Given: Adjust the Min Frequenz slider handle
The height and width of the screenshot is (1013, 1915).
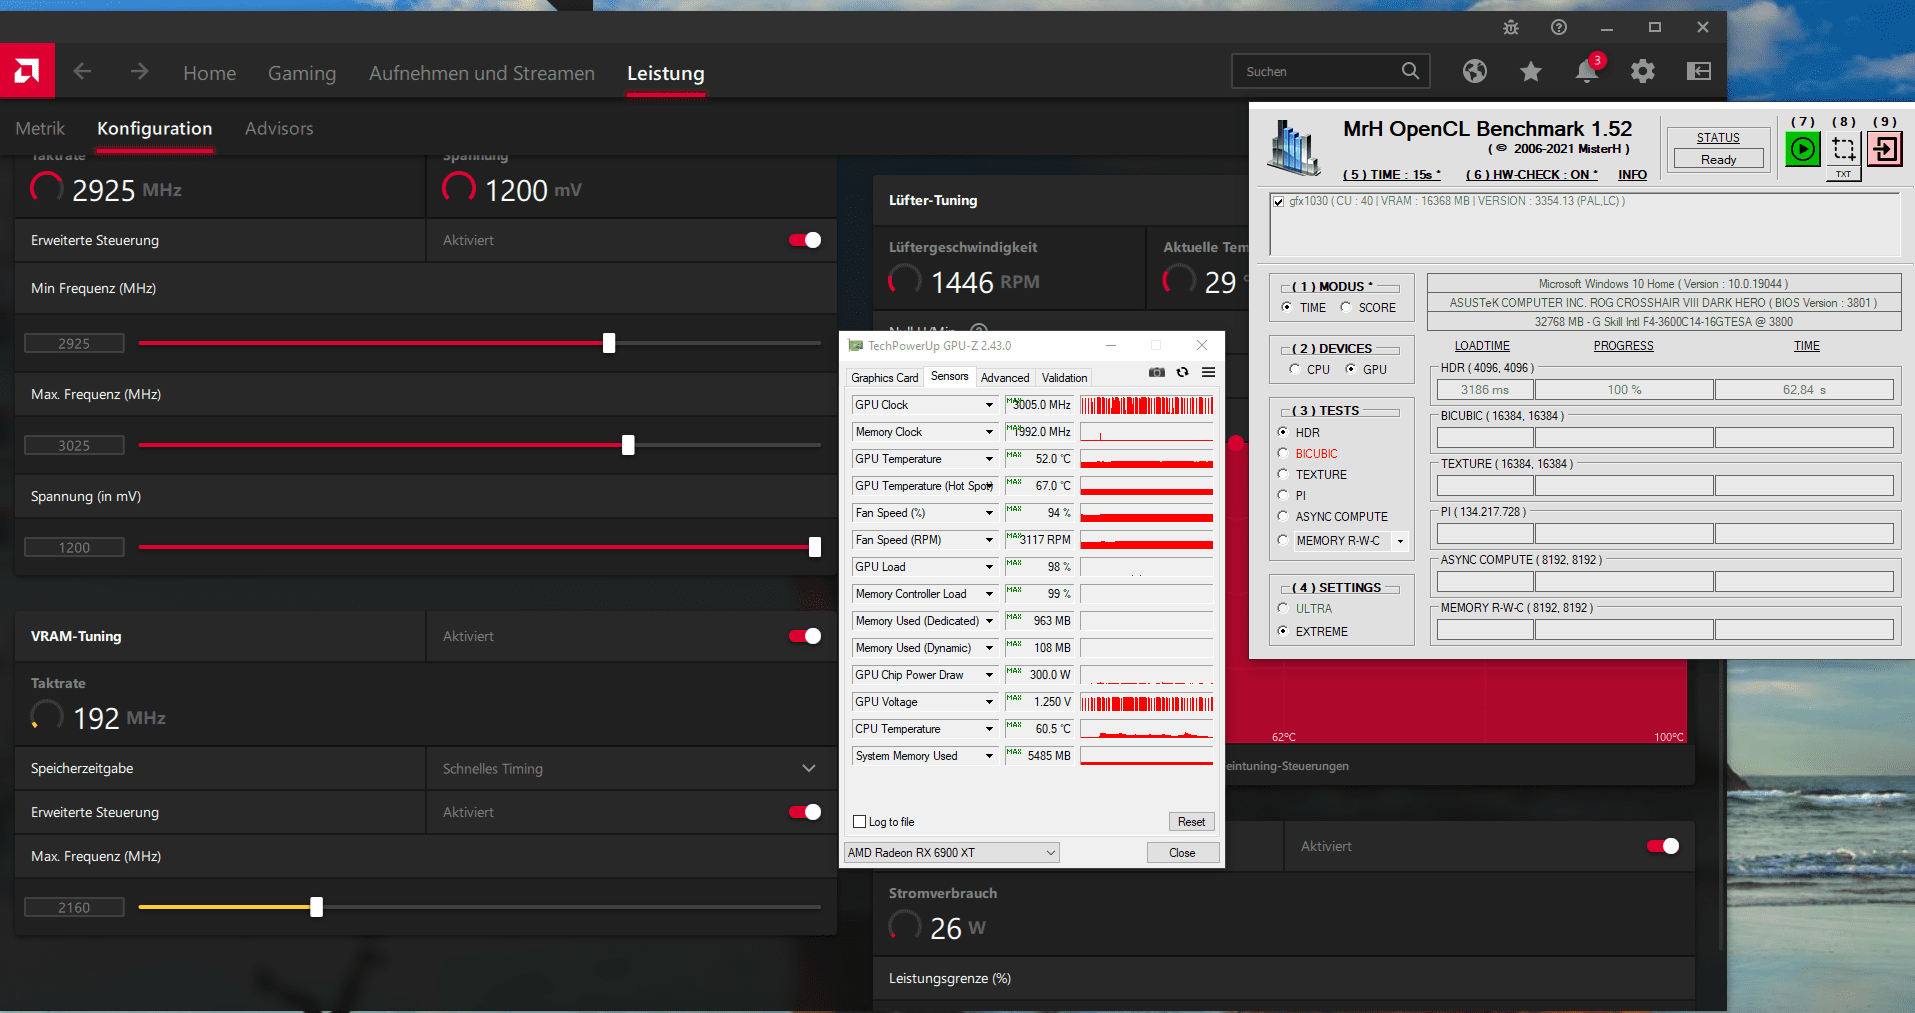Looking at the screenshot, I should coord(609,343).
